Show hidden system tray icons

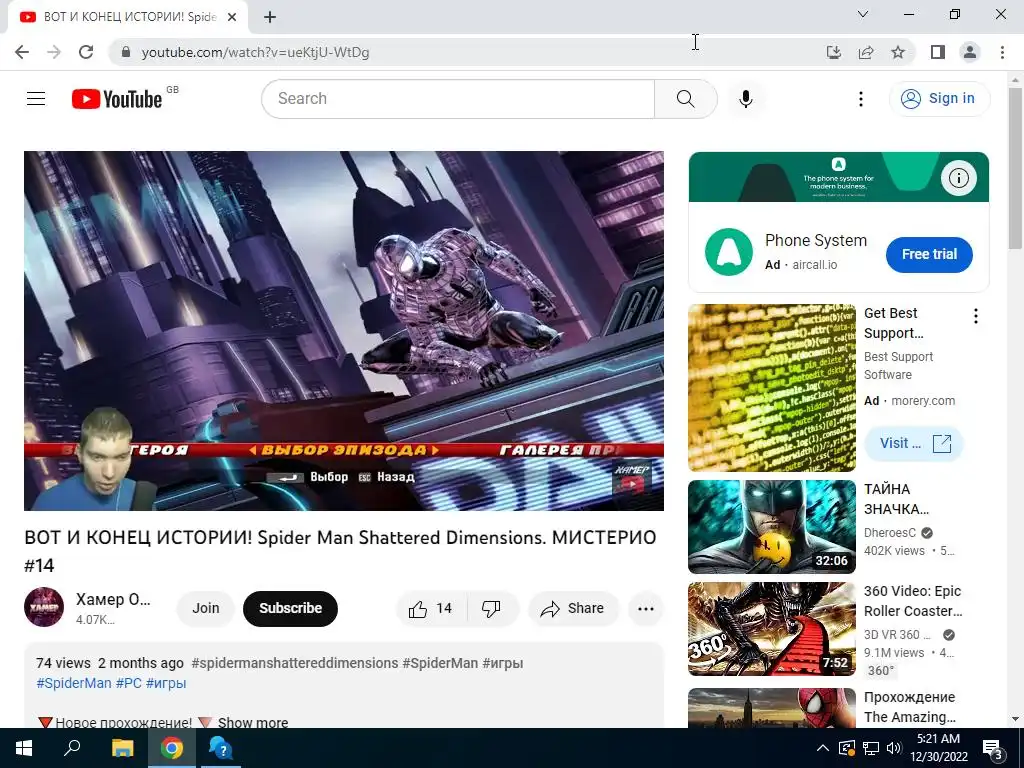click(x=823, y=749)
